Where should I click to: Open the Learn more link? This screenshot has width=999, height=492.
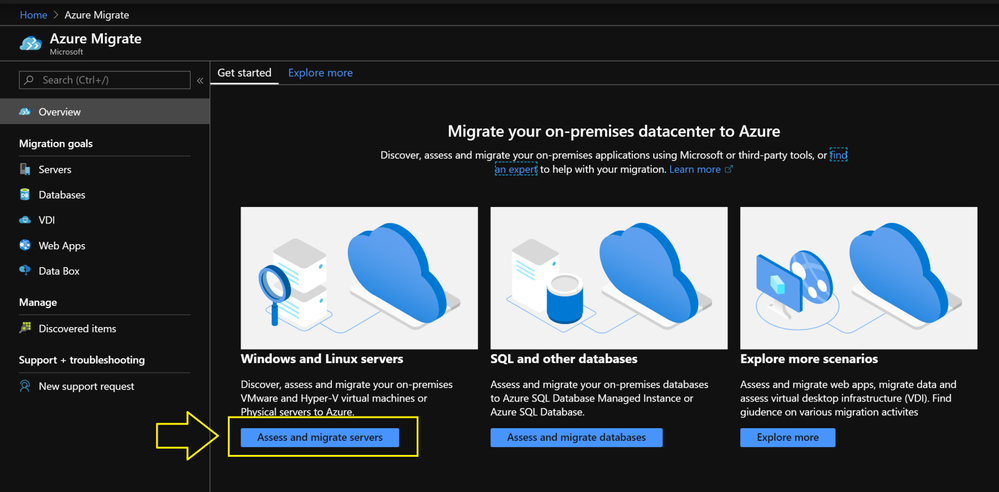click(x=694, y=170)
